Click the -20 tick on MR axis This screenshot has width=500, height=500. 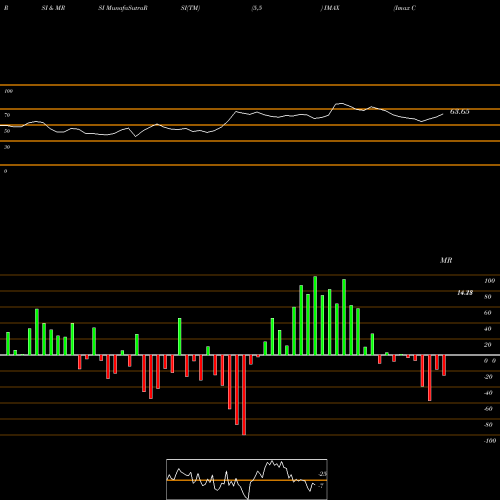(488, 377)
